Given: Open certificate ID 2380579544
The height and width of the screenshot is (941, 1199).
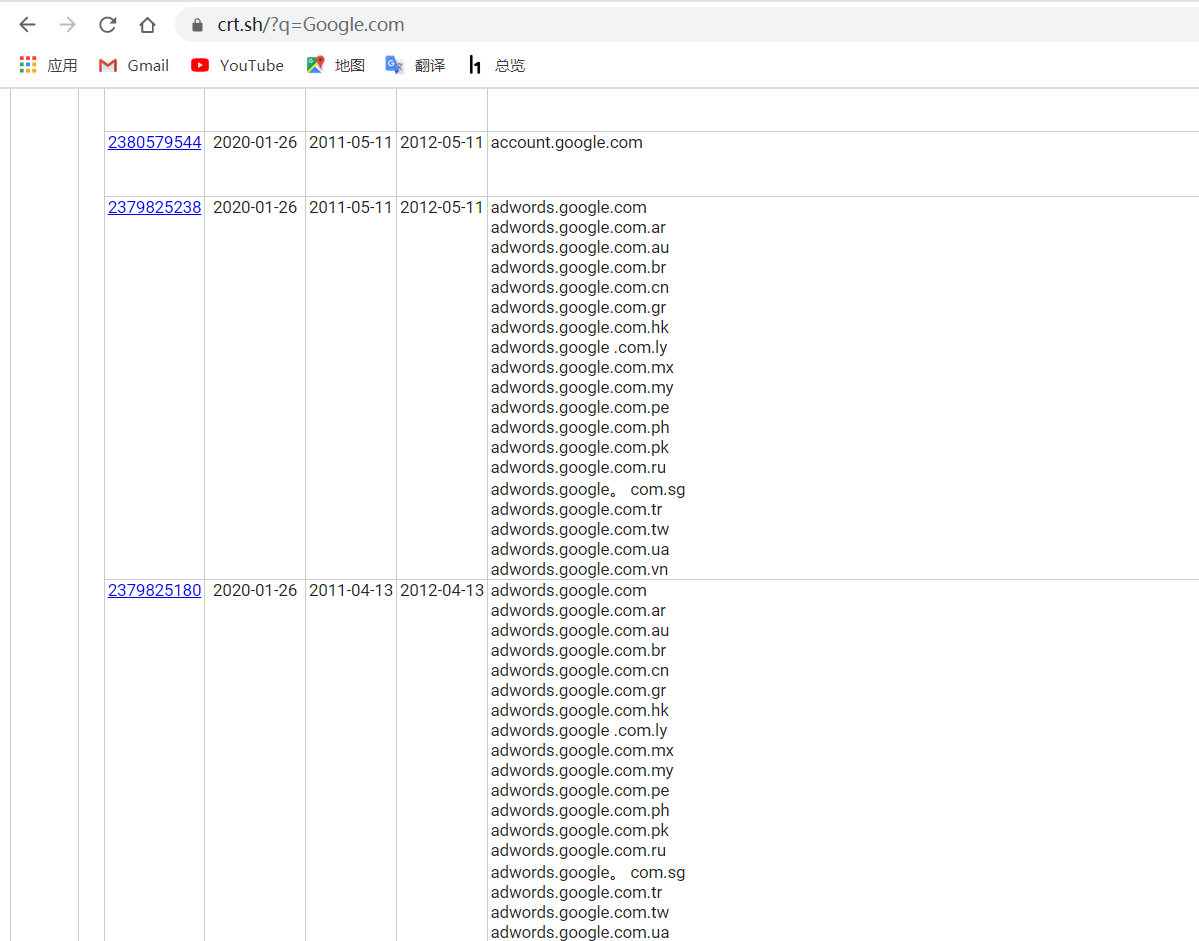Looking at the screenshot, I should pyautogui.click(x=154, y=142).
